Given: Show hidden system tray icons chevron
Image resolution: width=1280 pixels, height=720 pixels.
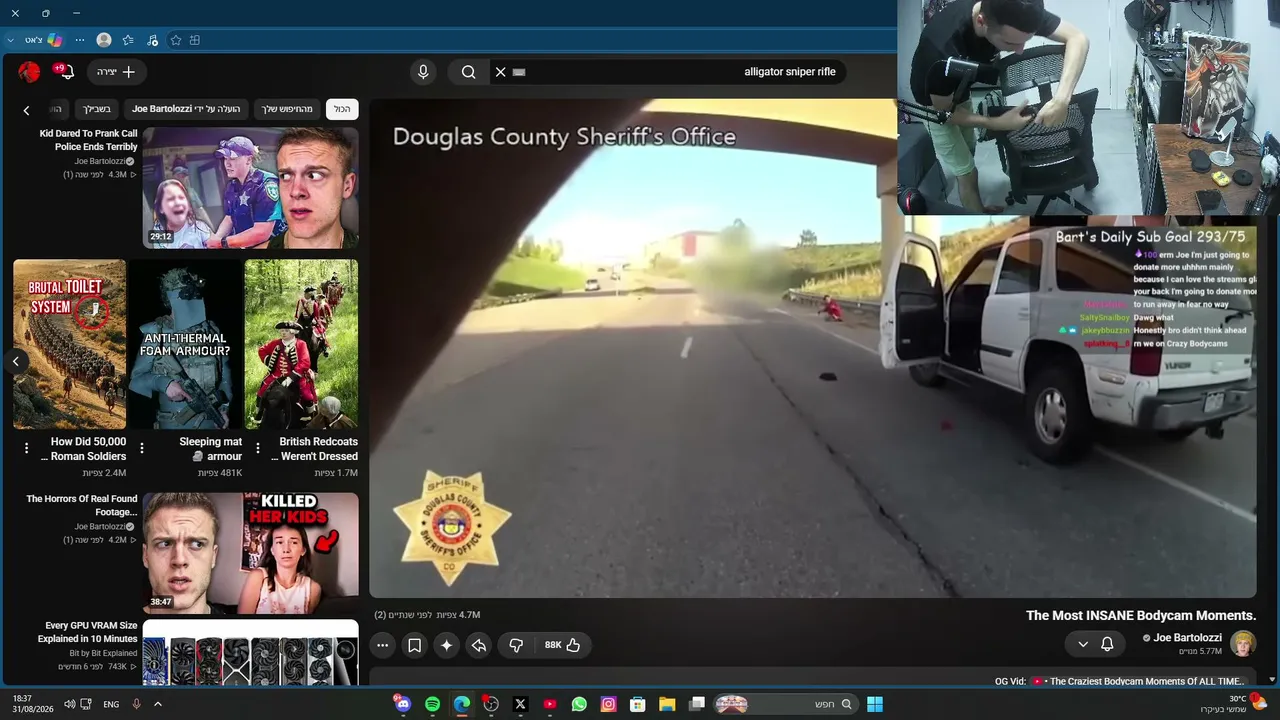Looking at the screenshot, I should pyautogui.click(x=158, y=704).
